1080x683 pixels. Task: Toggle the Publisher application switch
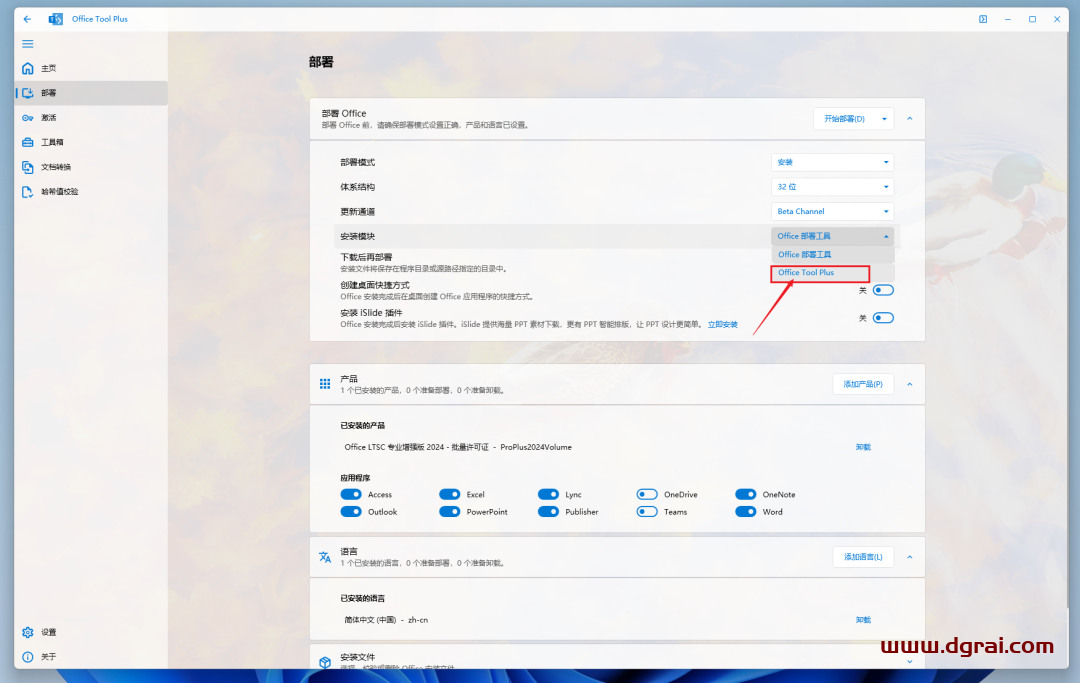point(548,512)
